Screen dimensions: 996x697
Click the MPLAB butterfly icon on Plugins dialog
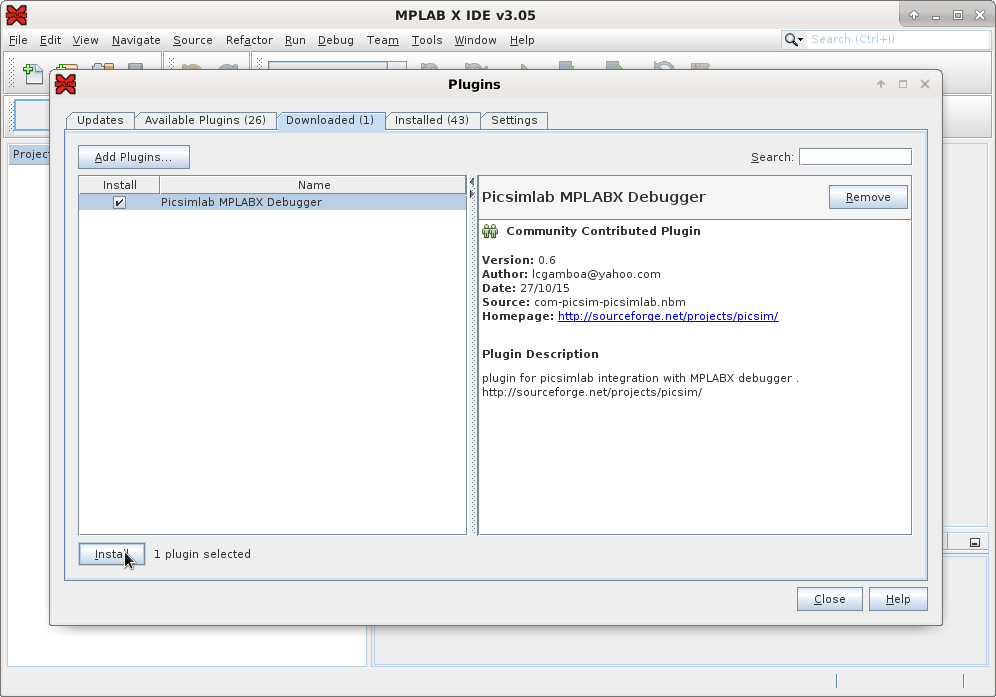[x=65, y=84]
